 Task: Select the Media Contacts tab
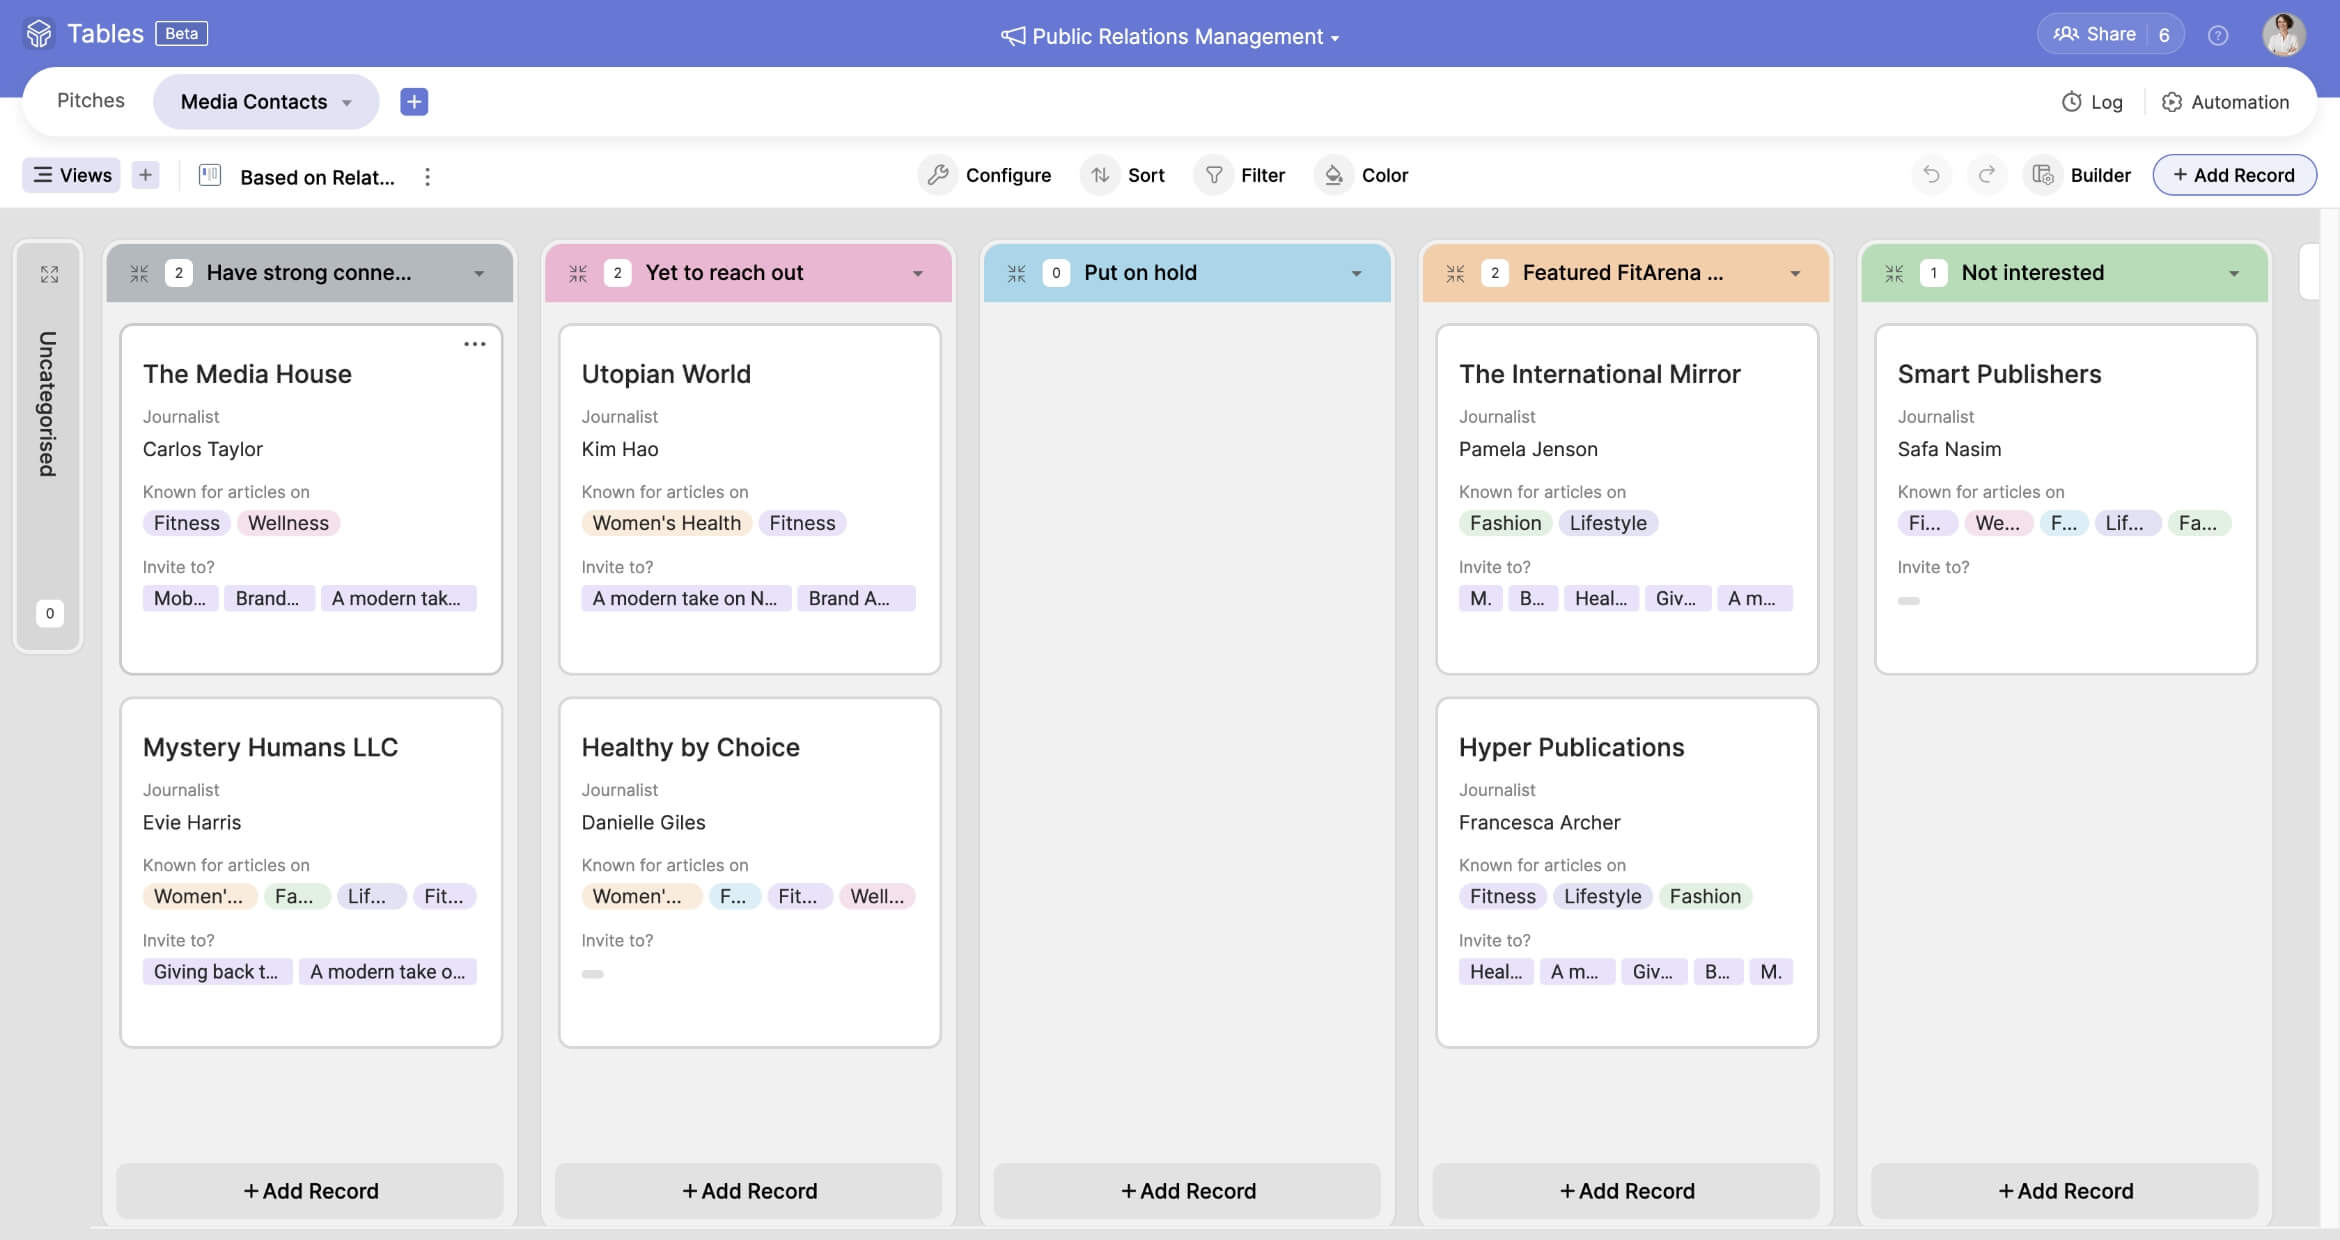click(x=254, y=102)
